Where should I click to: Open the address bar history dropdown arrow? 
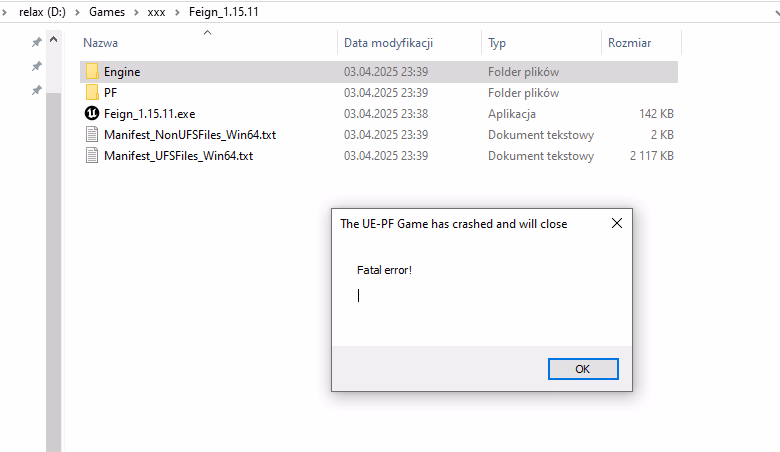tap(777, 12)
